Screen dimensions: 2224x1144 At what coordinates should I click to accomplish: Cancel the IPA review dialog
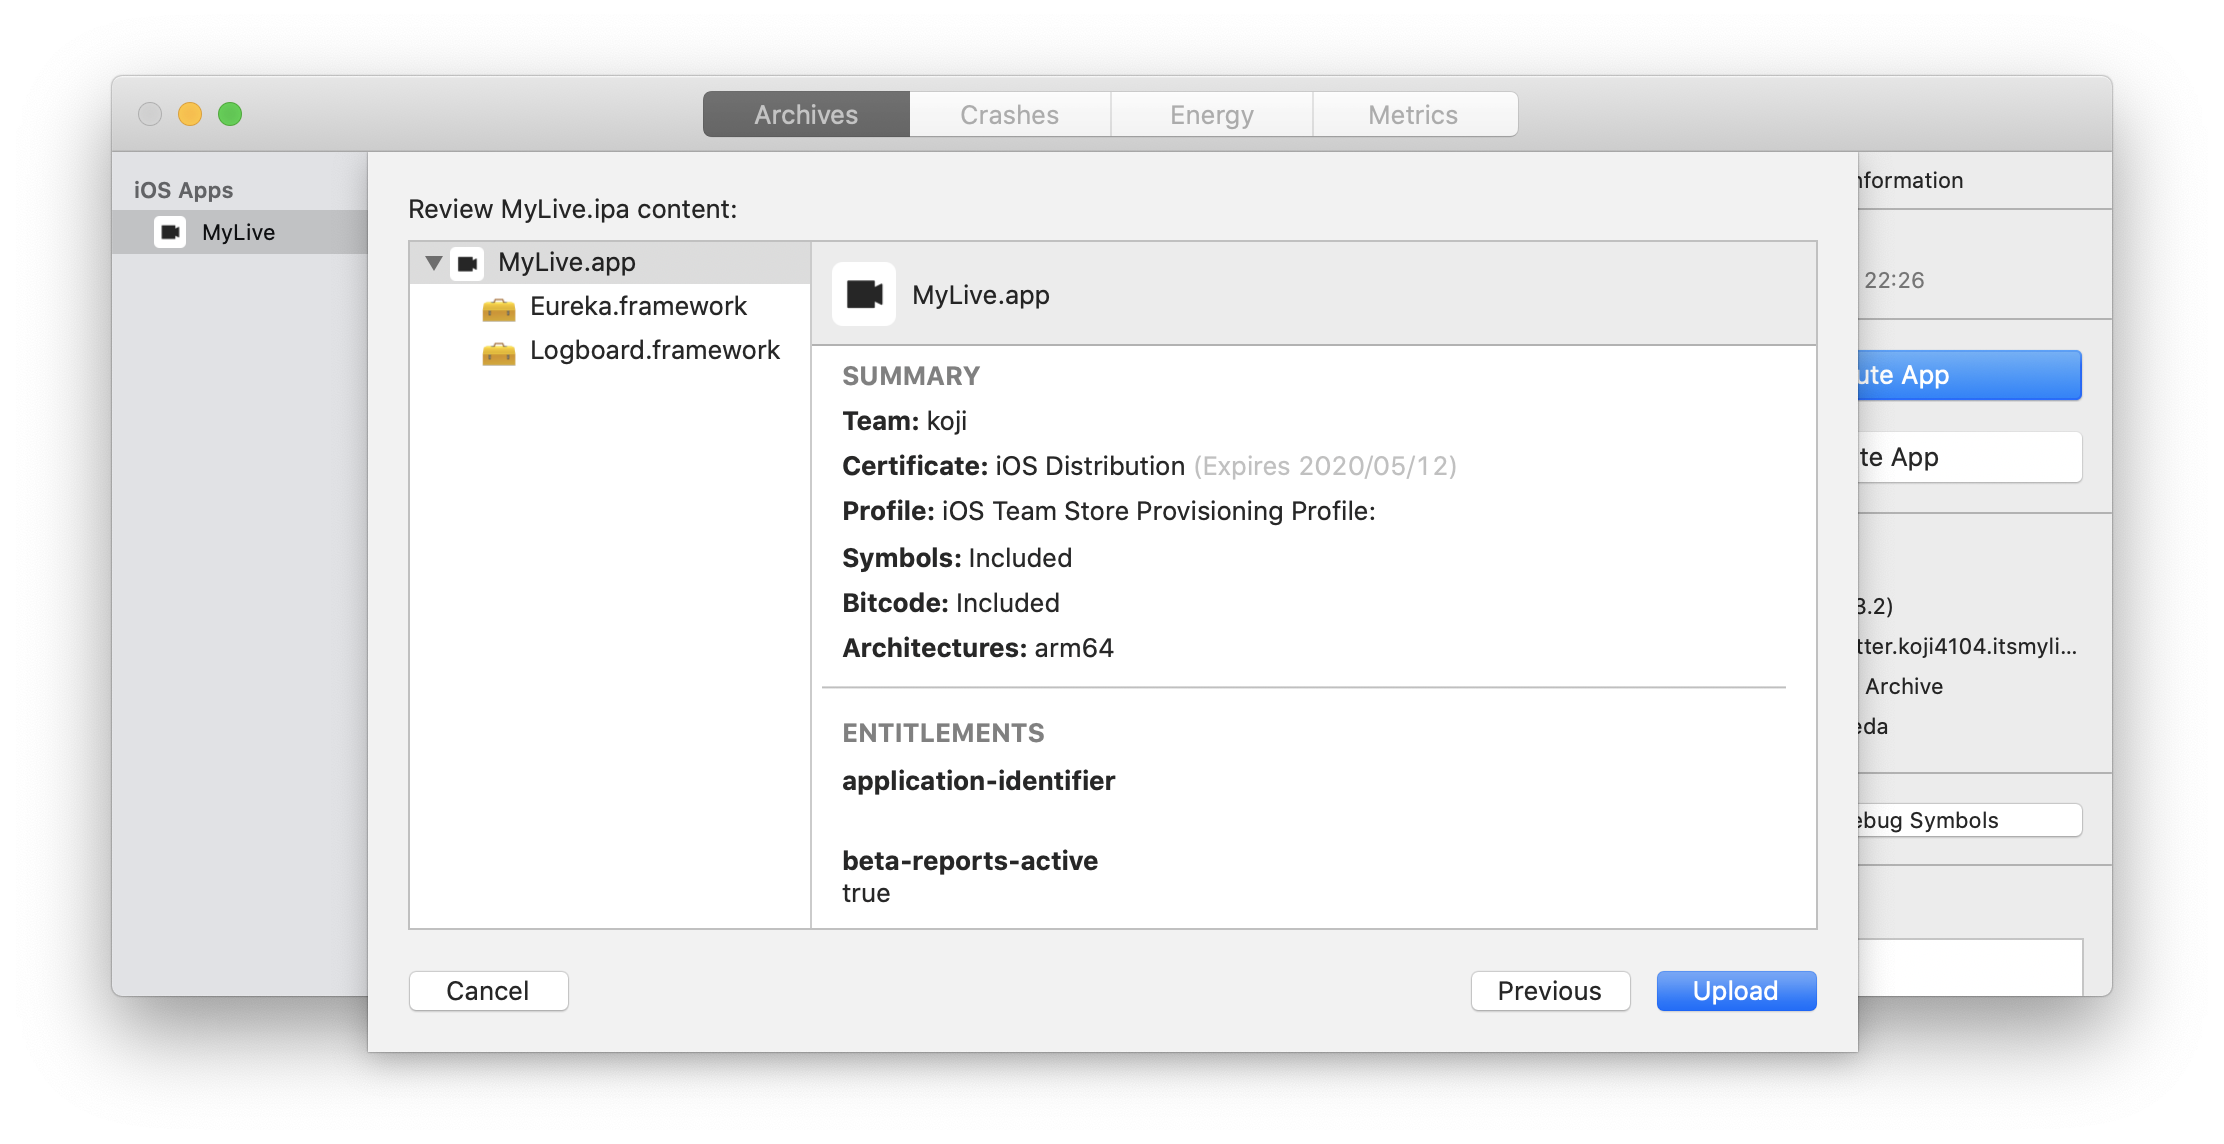pyautogui.click(x=488, y=991)
